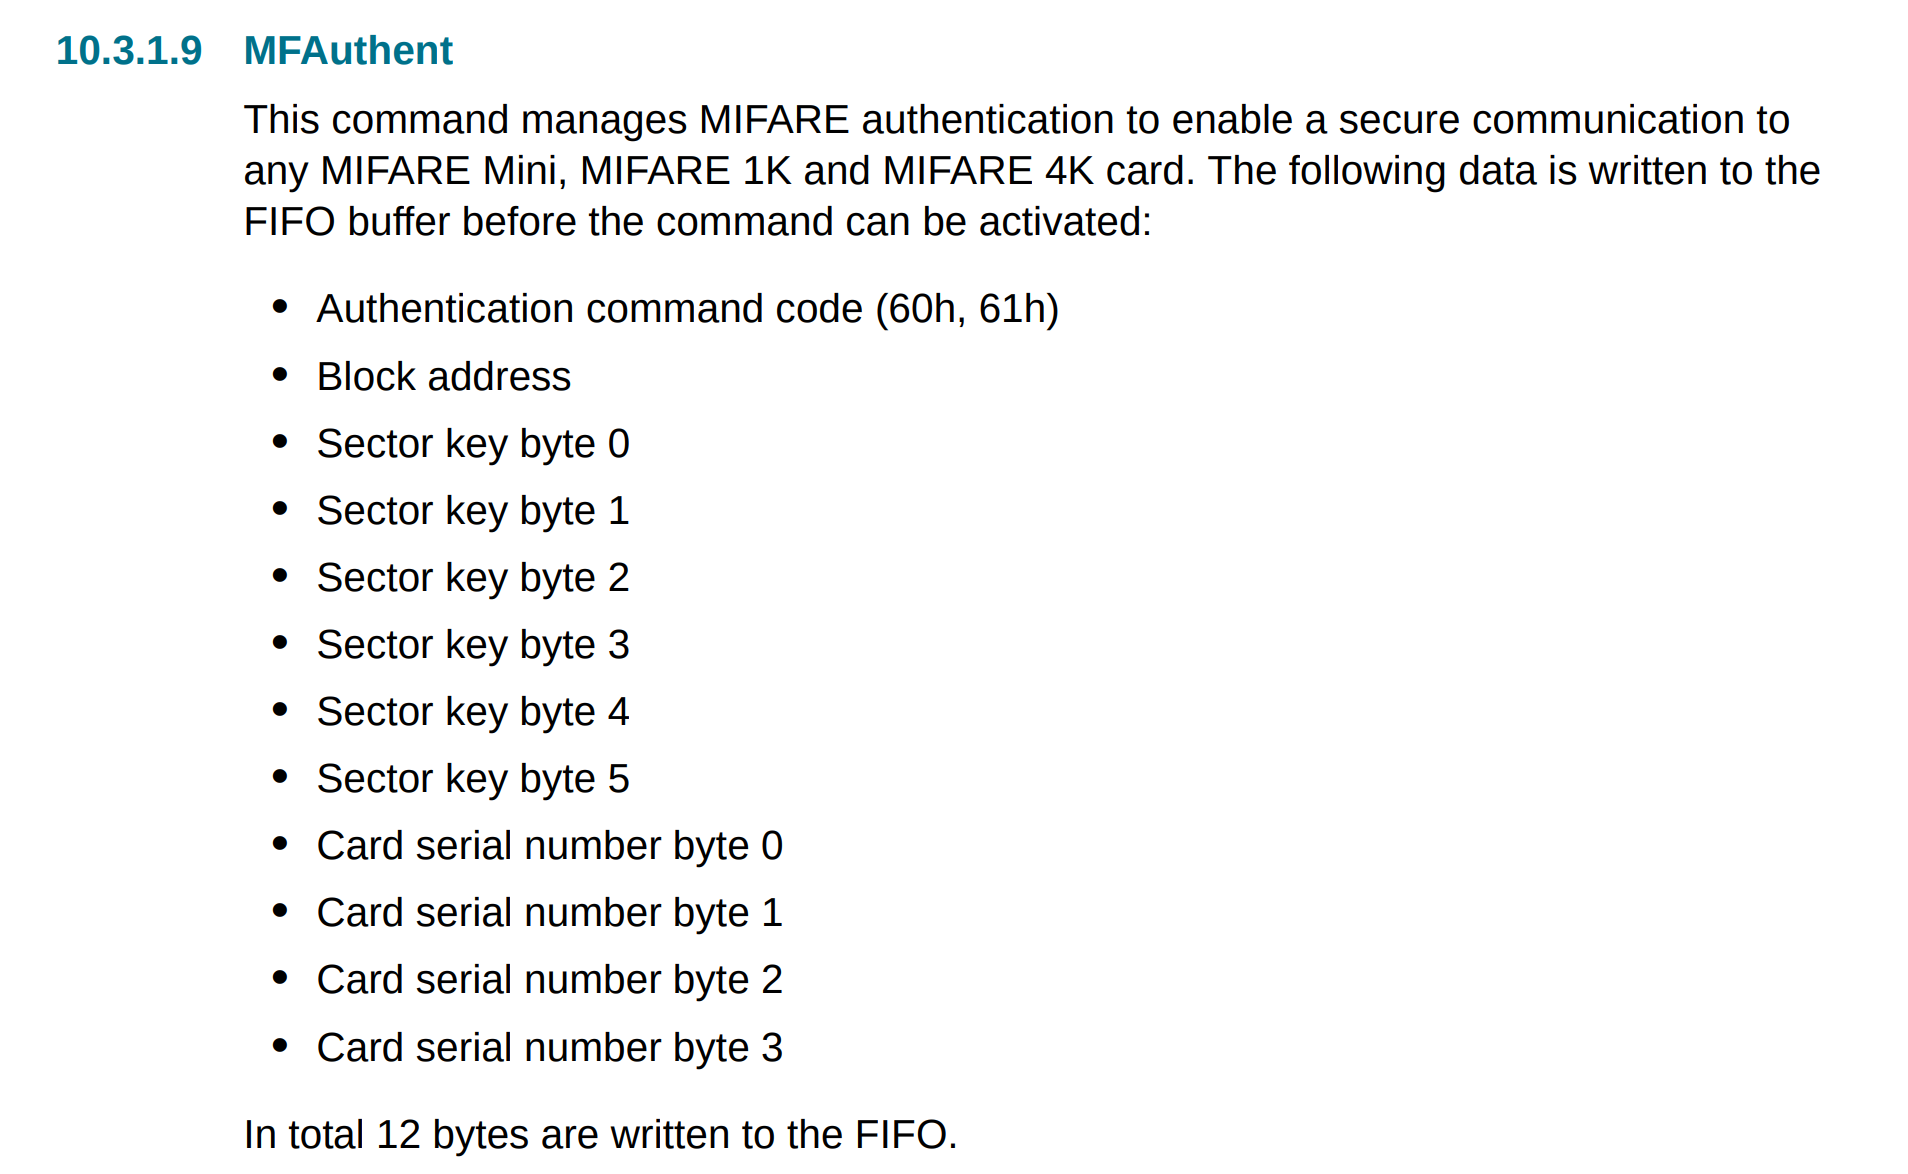Click the '(60h, 61h)' code values
Screen dimensions: 1908x1174
pos(967,309)
